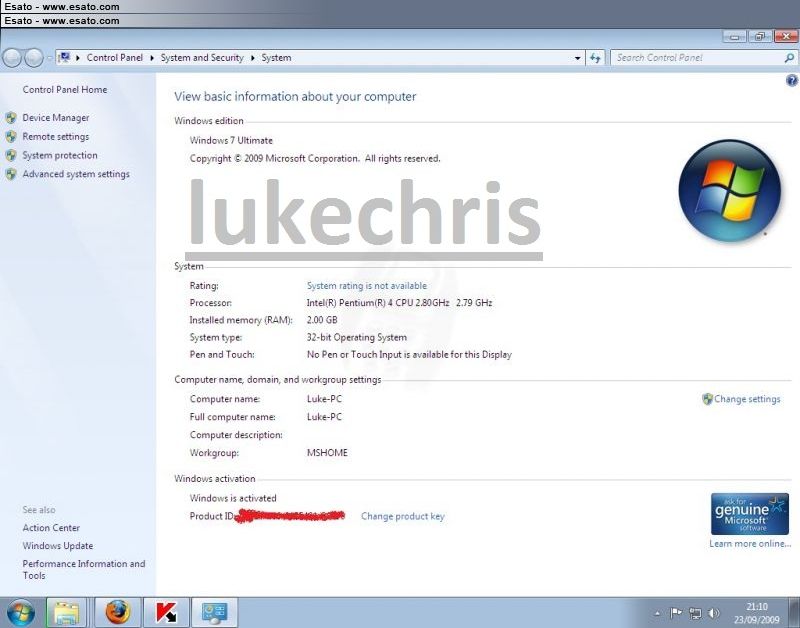
Task: Expand the arrow before Control Panel breadcrumb
Action: [78, 58]
